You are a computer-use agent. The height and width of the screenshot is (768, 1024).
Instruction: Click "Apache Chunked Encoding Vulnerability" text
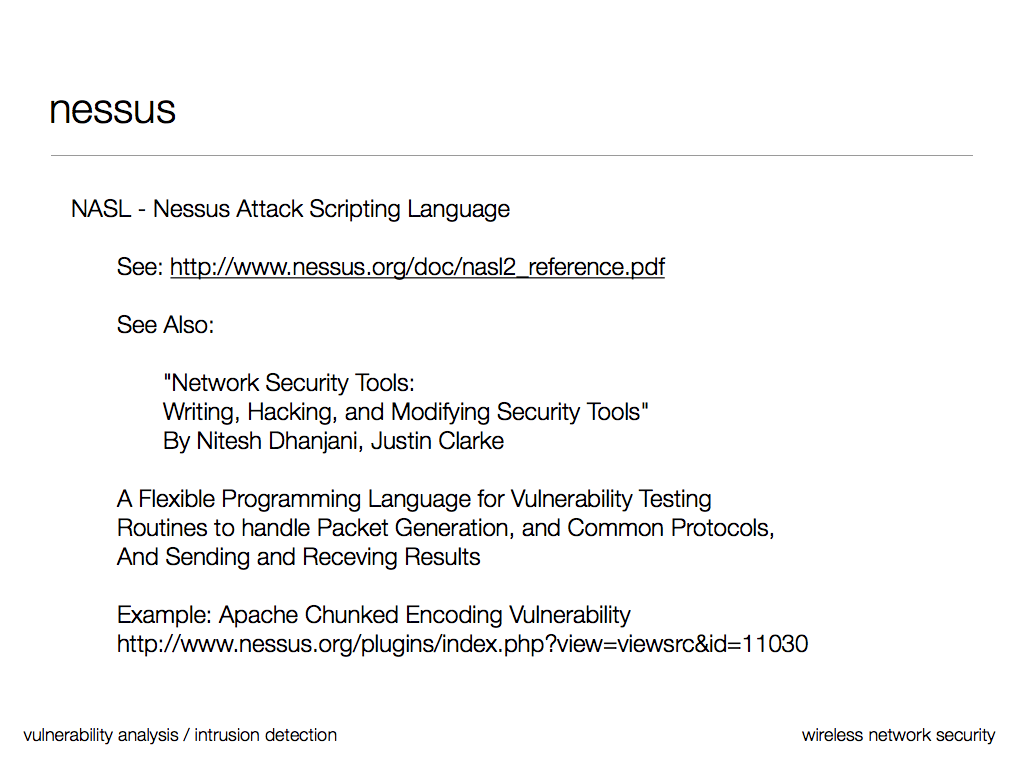[x=425, y=615]
